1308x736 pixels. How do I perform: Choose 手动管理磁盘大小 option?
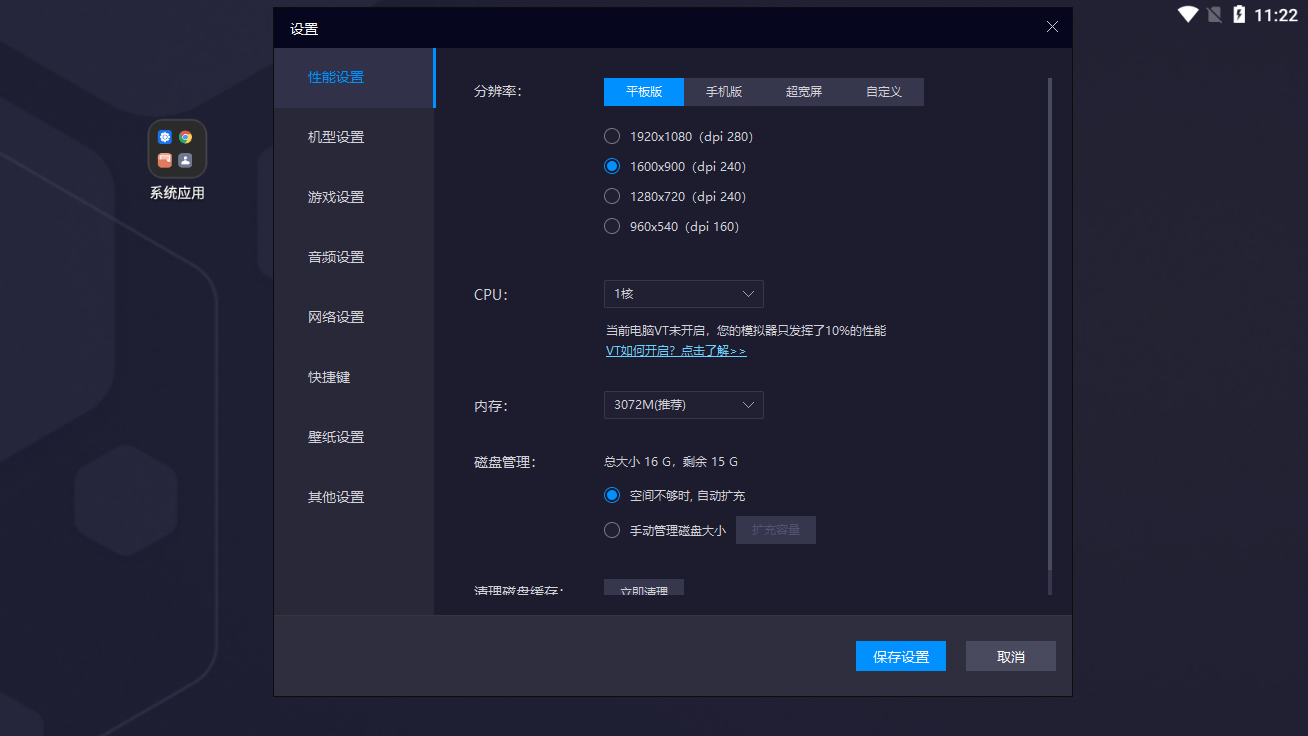point(612,530)
